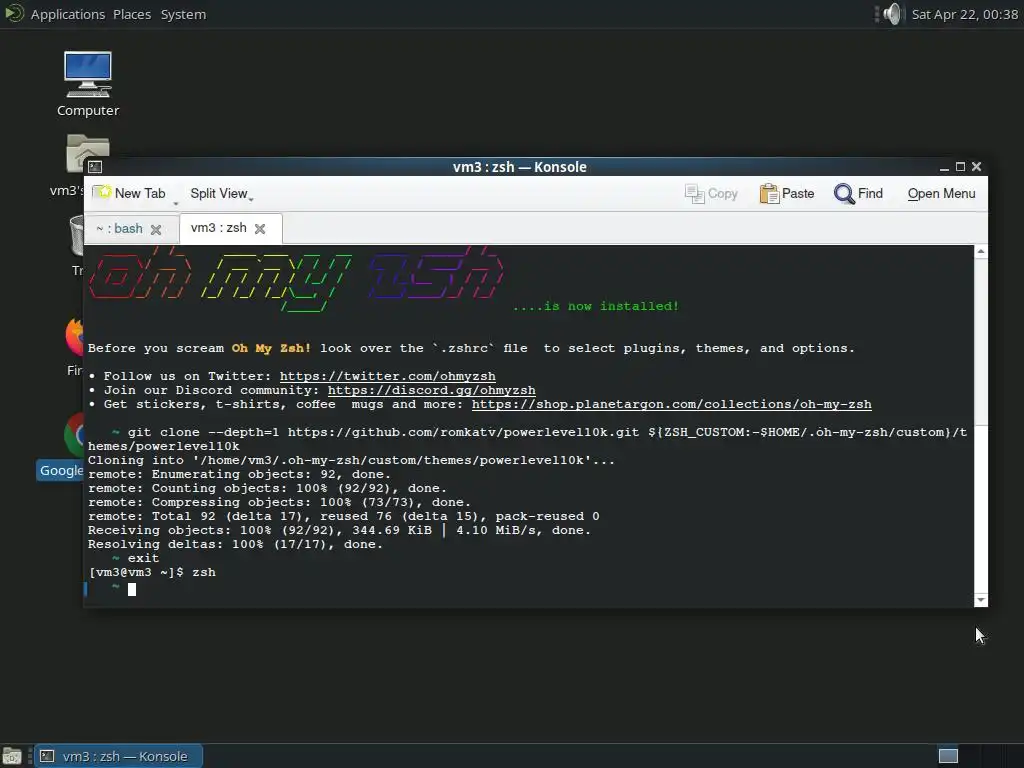Close the Konsole window

(x=976, y=167)
